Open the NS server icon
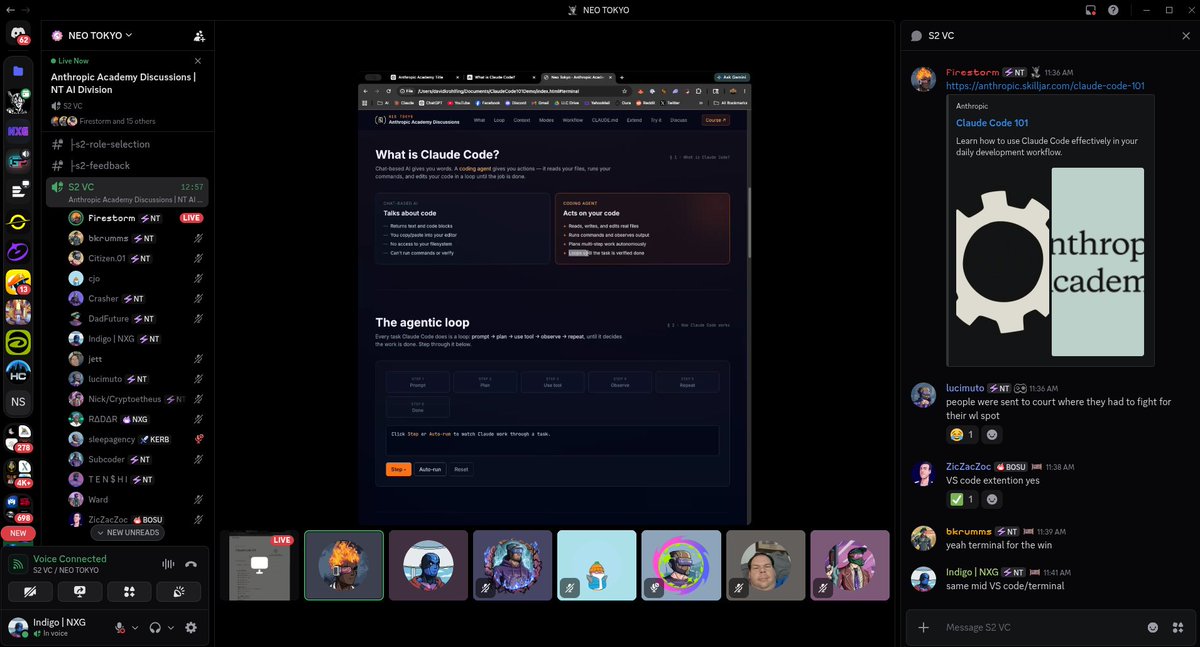Screen dimensions: 1200x647 18,402
